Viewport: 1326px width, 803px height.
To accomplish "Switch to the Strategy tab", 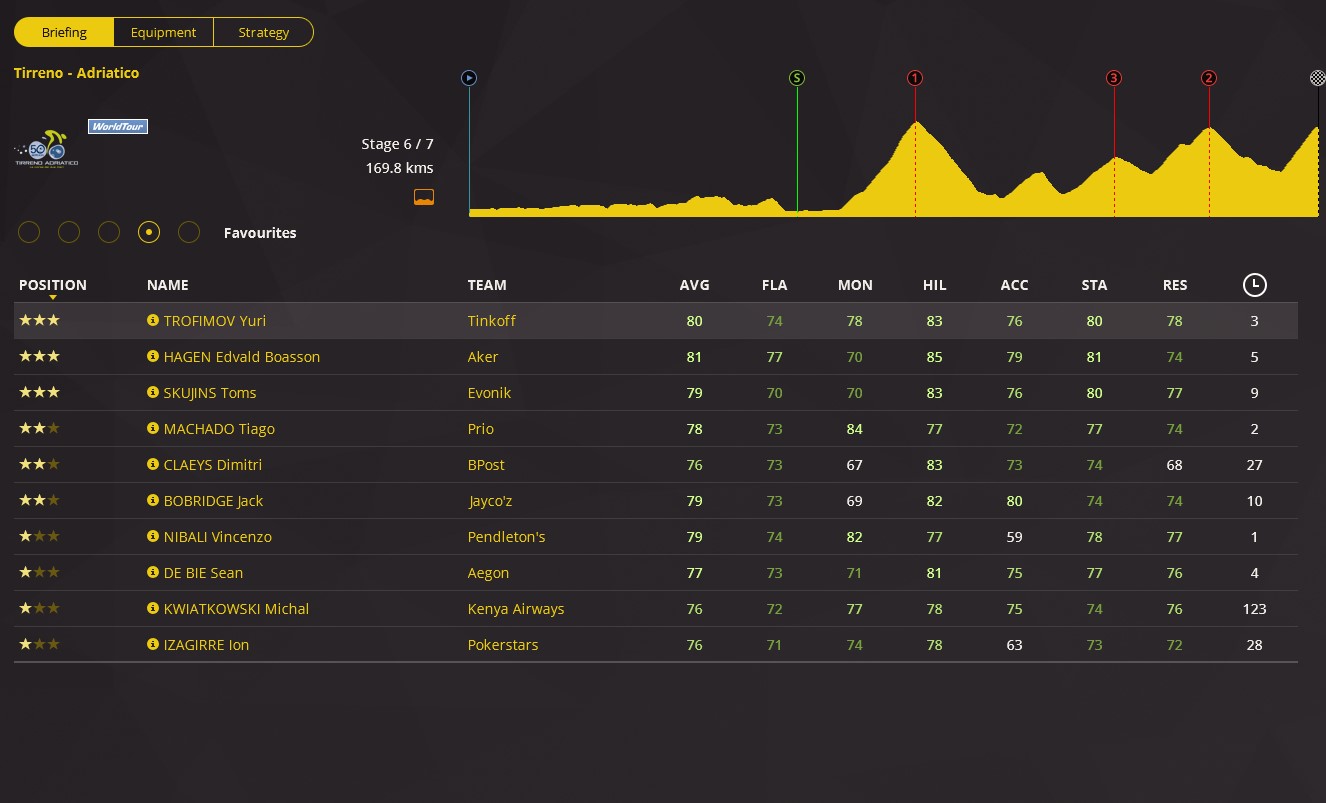I will click(x=264, y=32).
